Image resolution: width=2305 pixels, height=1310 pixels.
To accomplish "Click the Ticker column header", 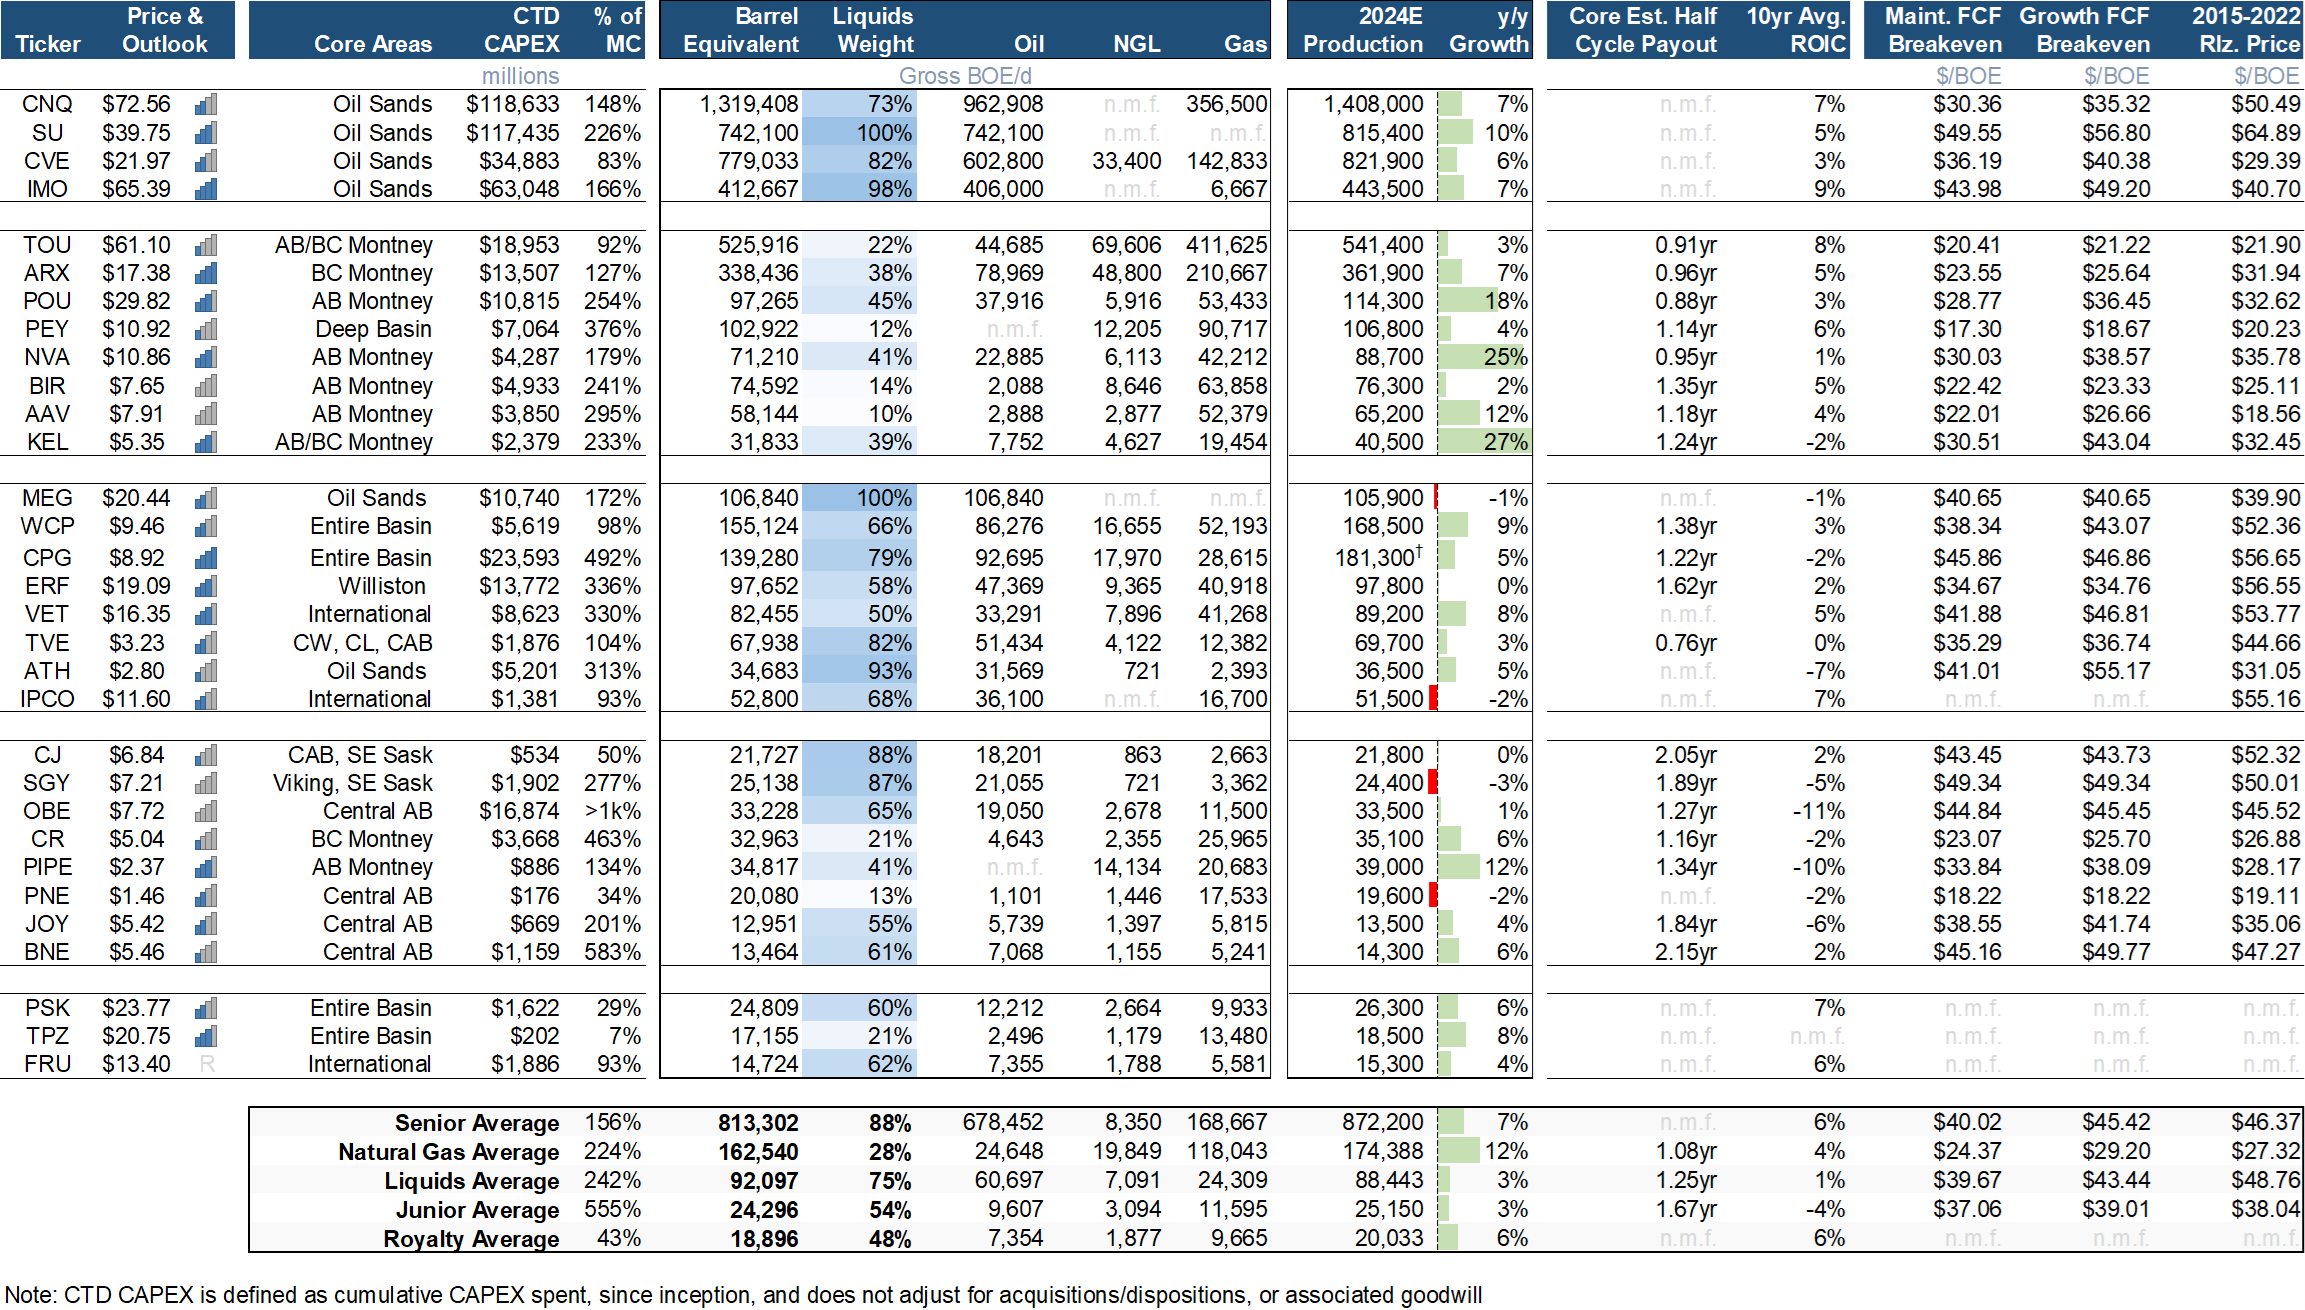I will coord(48,44).
